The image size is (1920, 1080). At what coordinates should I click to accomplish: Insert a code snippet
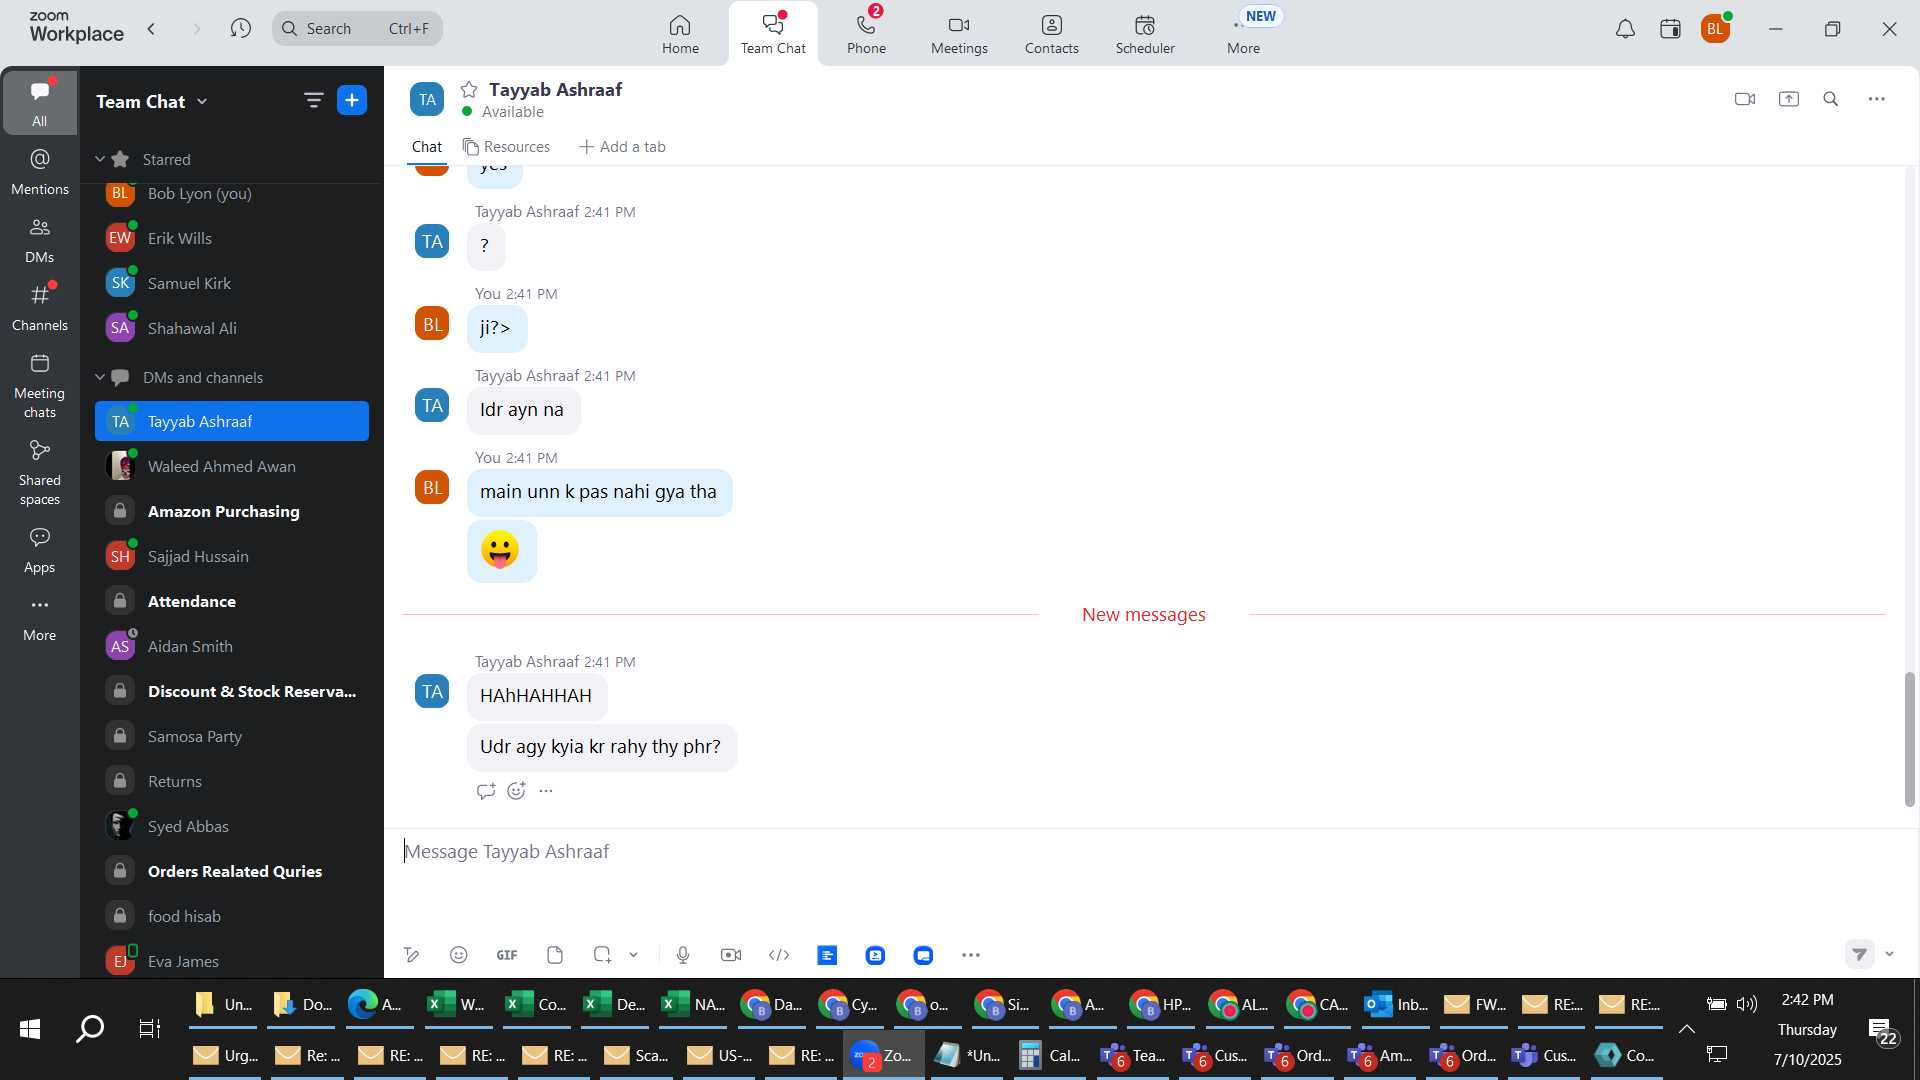coord(779,955)
